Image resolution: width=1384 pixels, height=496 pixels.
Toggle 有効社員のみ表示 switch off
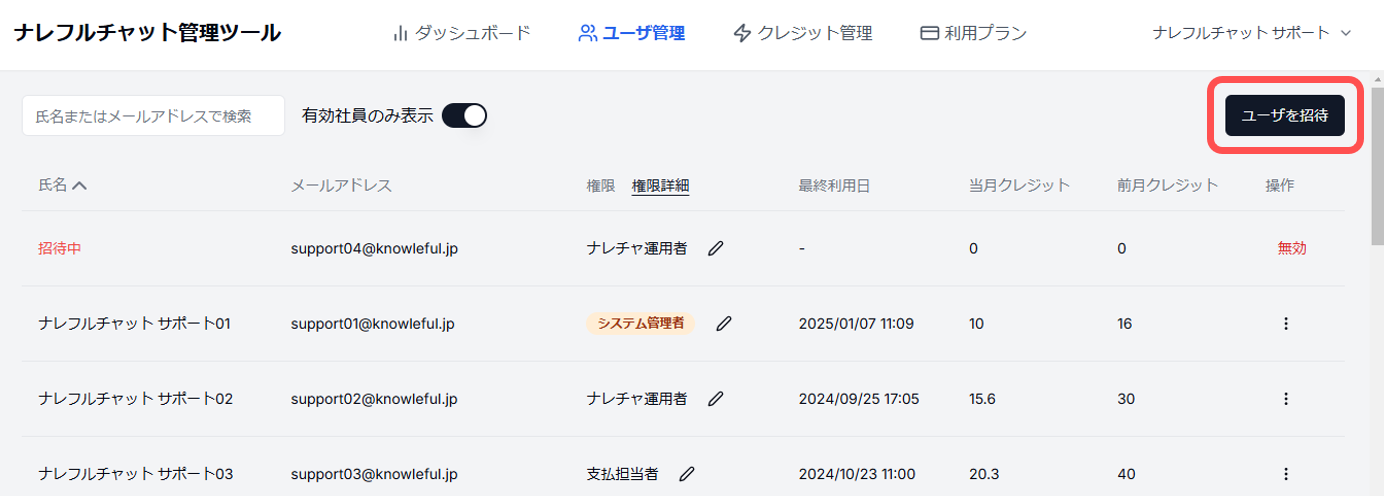464,116
